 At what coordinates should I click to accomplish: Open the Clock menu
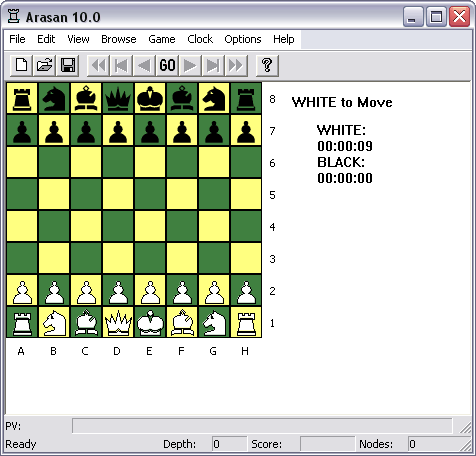(x=200, y=39)
